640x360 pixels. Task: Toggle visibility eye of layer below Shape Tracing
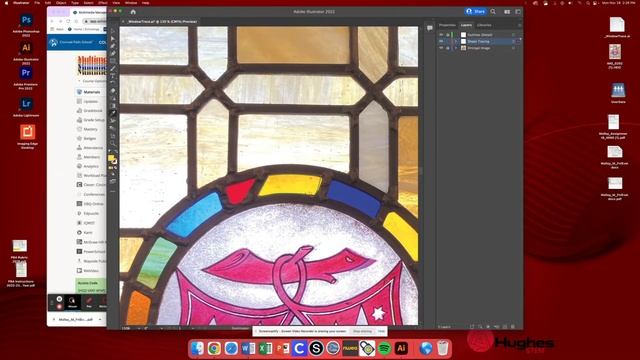pos(441,48)
